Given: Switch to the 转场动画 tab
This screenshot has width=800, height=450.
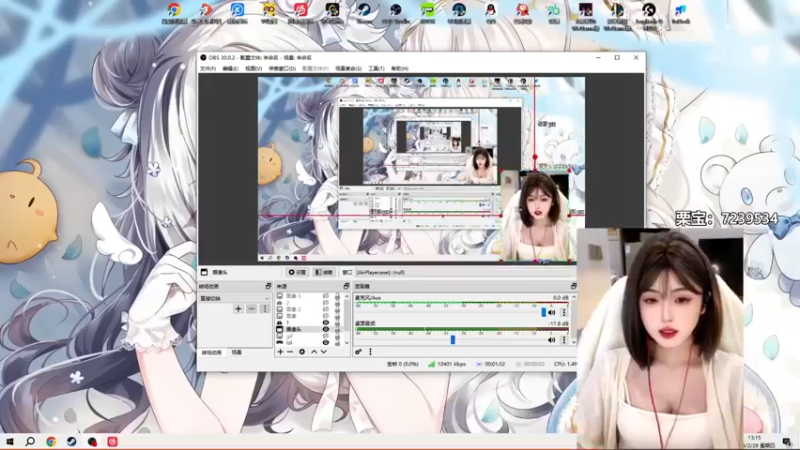Looking at the screenshot, I should [211, 353].
